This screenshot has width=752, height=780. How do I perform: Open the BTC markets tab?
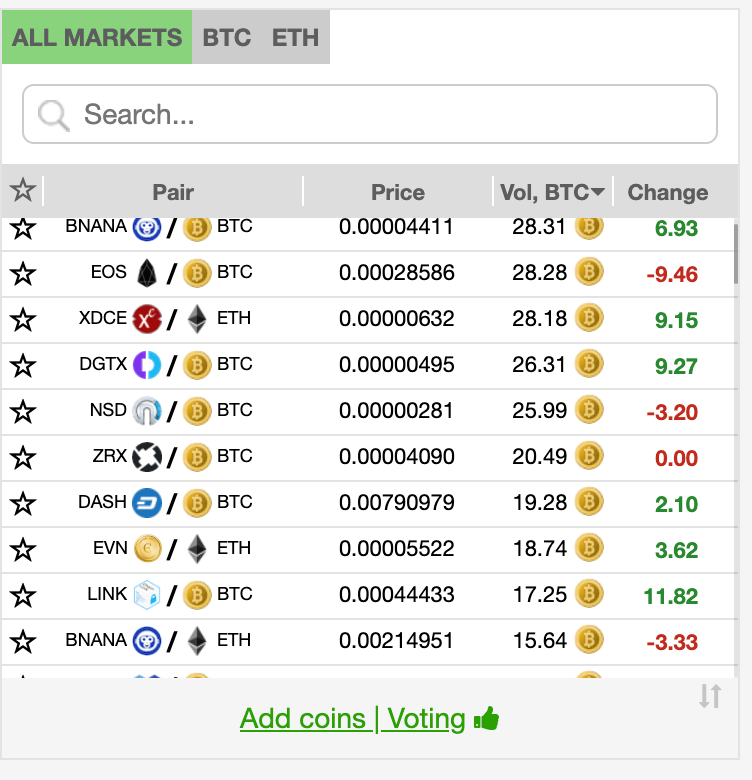click(227, 37)
